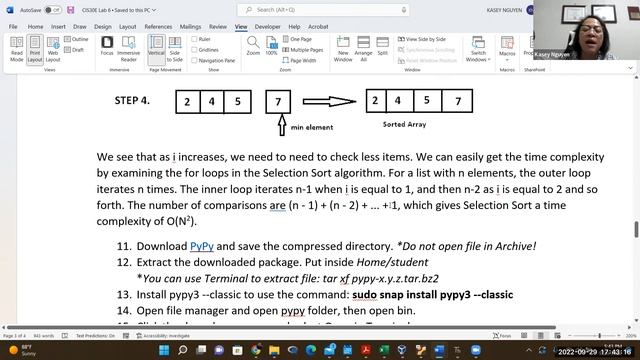640x360 pixels.
Task: Toggle AutoSave switch
Action: tap(53, 10)
